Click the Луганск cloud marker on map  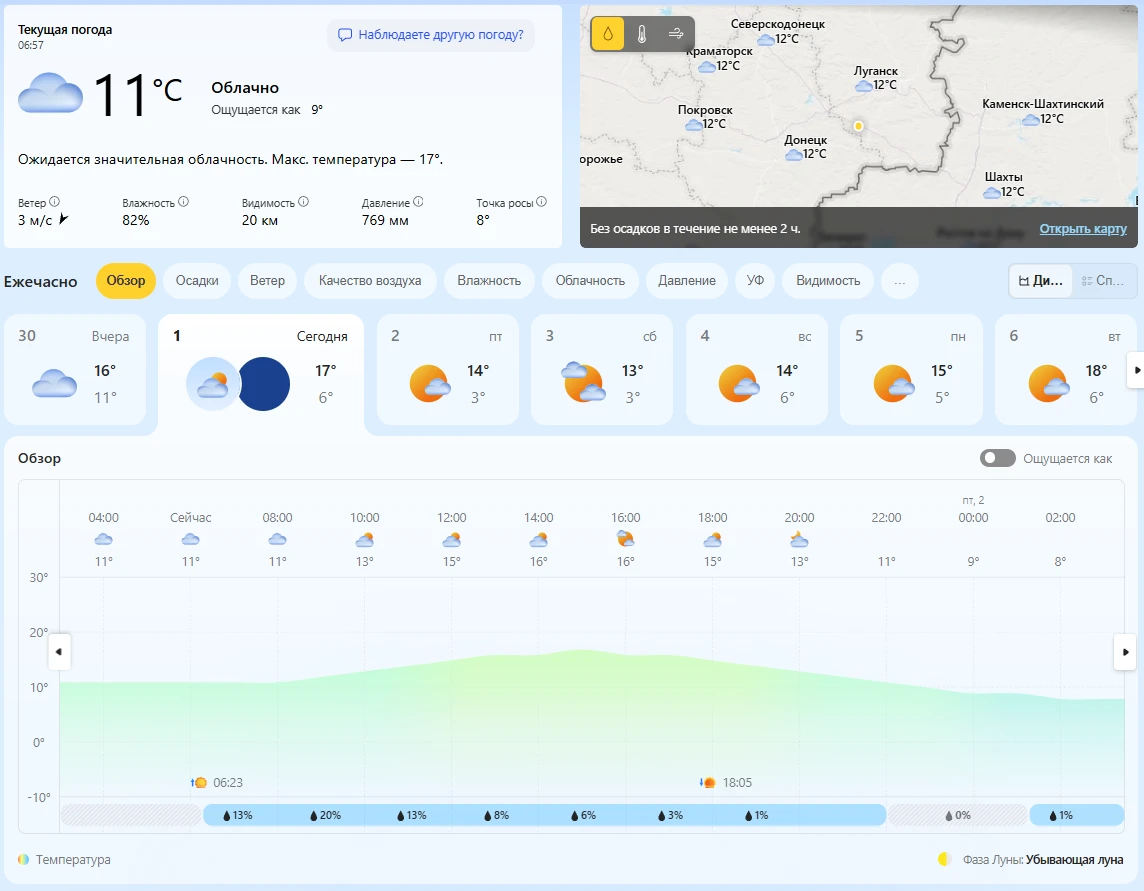tap(864, 85)
